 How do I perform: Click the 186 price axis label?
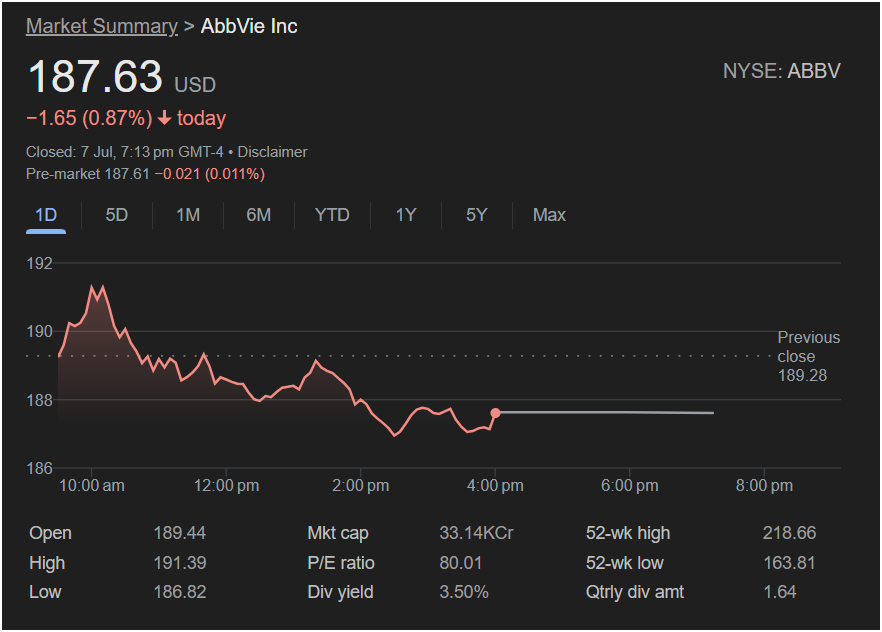click(x=39, y=468)
